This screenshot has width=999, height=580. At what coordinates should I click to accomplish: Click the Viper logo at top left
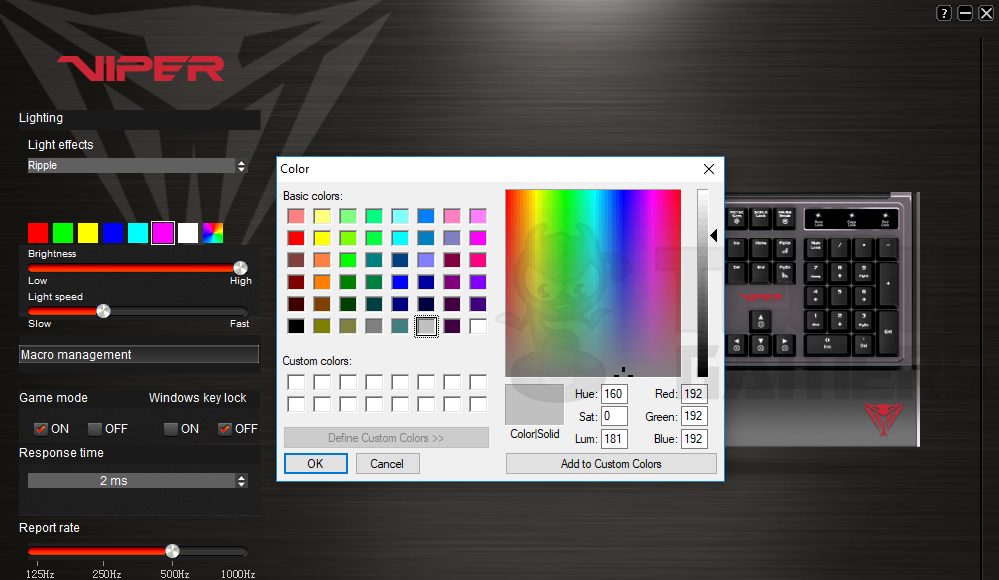140,68
